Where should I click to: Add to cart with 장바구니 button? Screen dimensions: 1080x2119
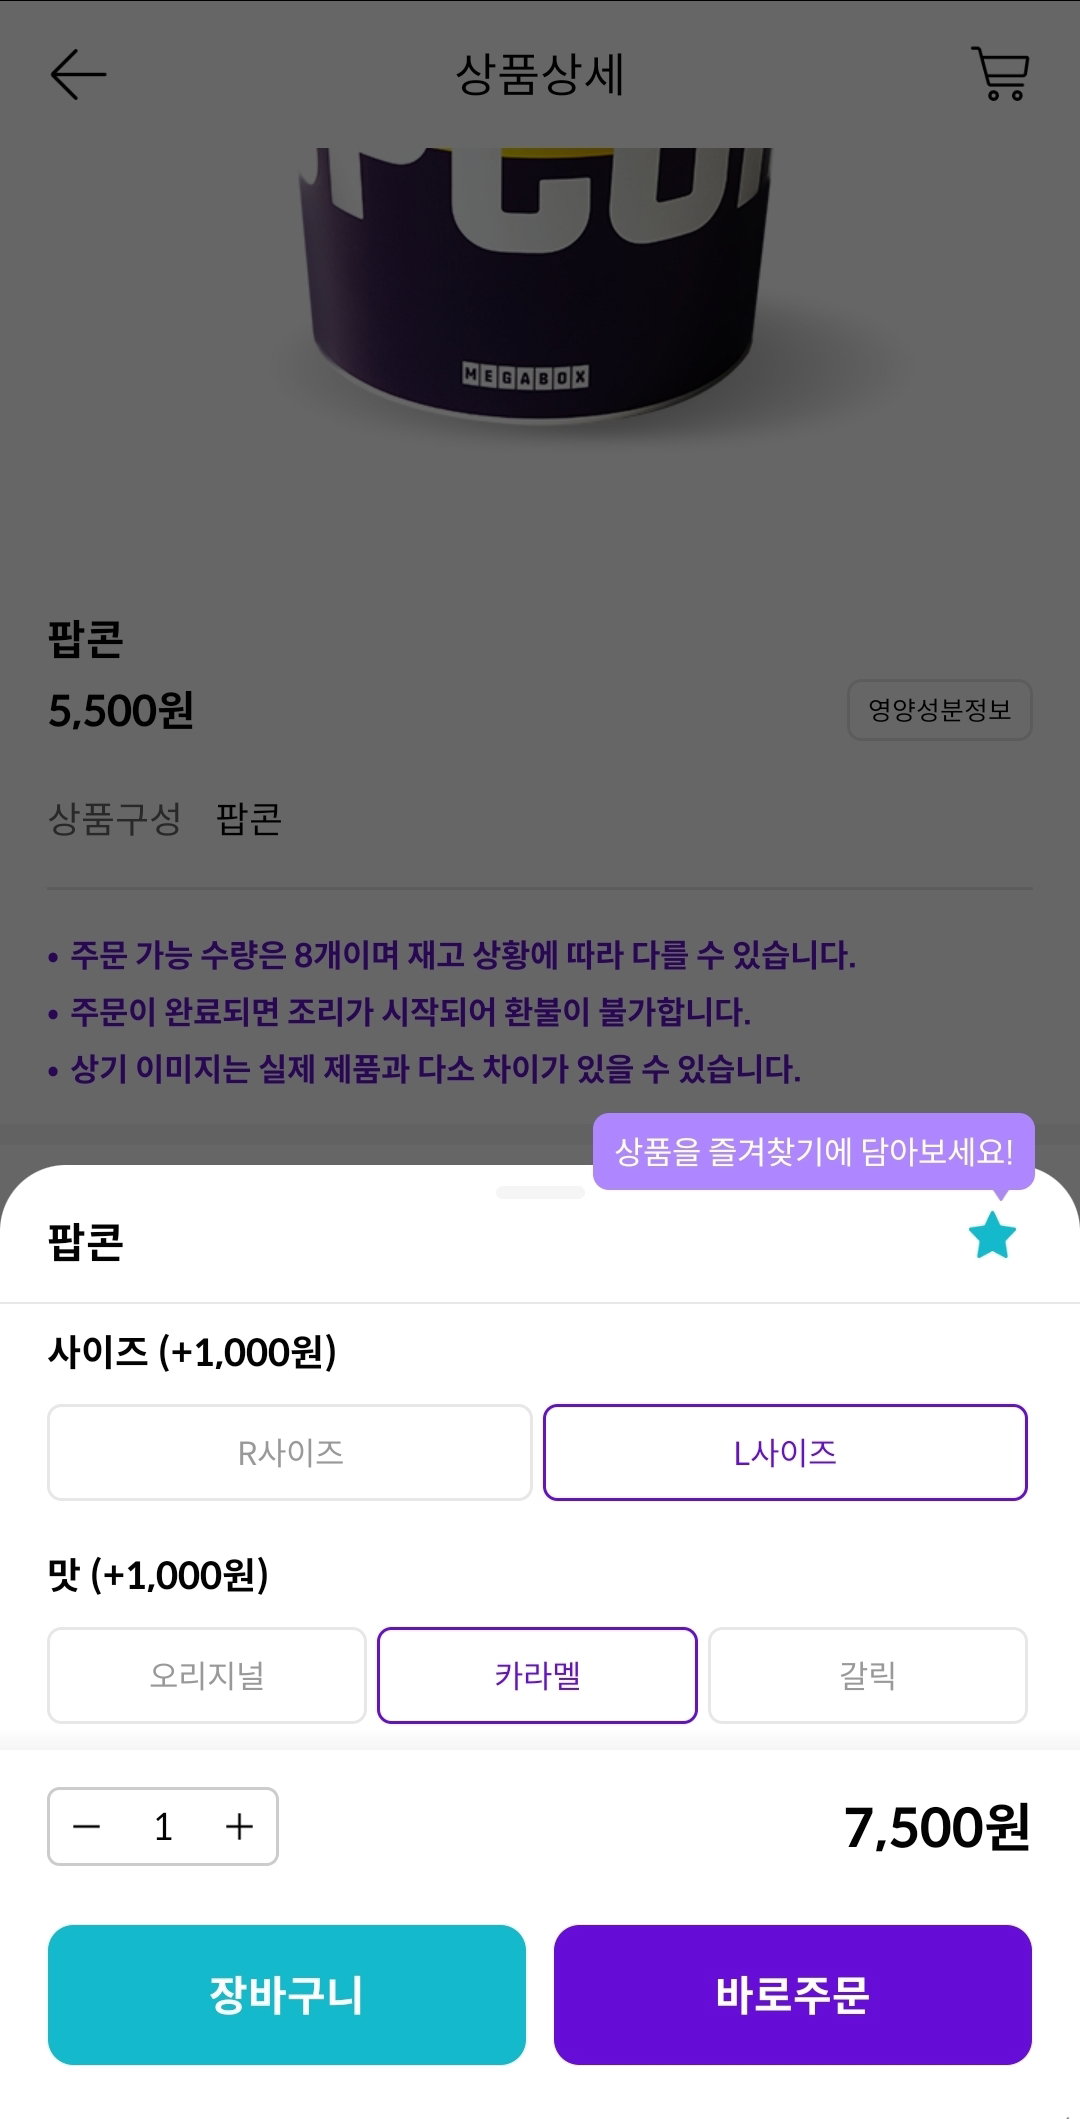[x=287, y=1995]
